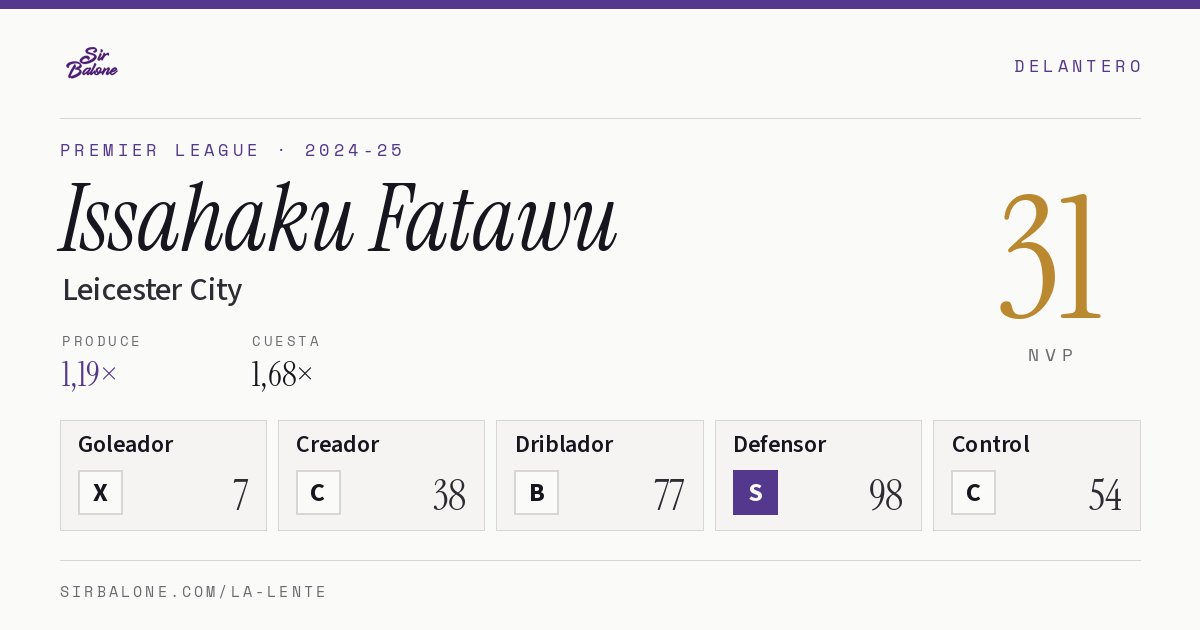Click the Control score 54

(1105, 495)
